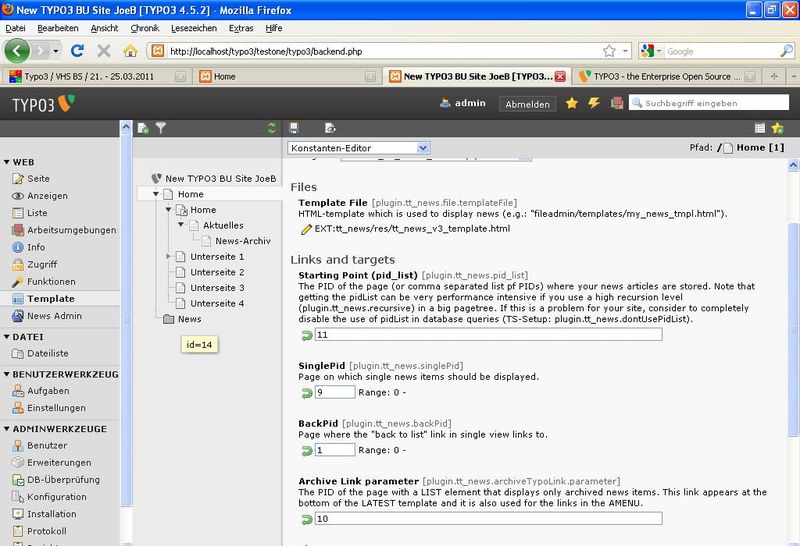Expand the Unterseite 1 tree node
This screenshot has height=546, width=800.
click(168, 256)
